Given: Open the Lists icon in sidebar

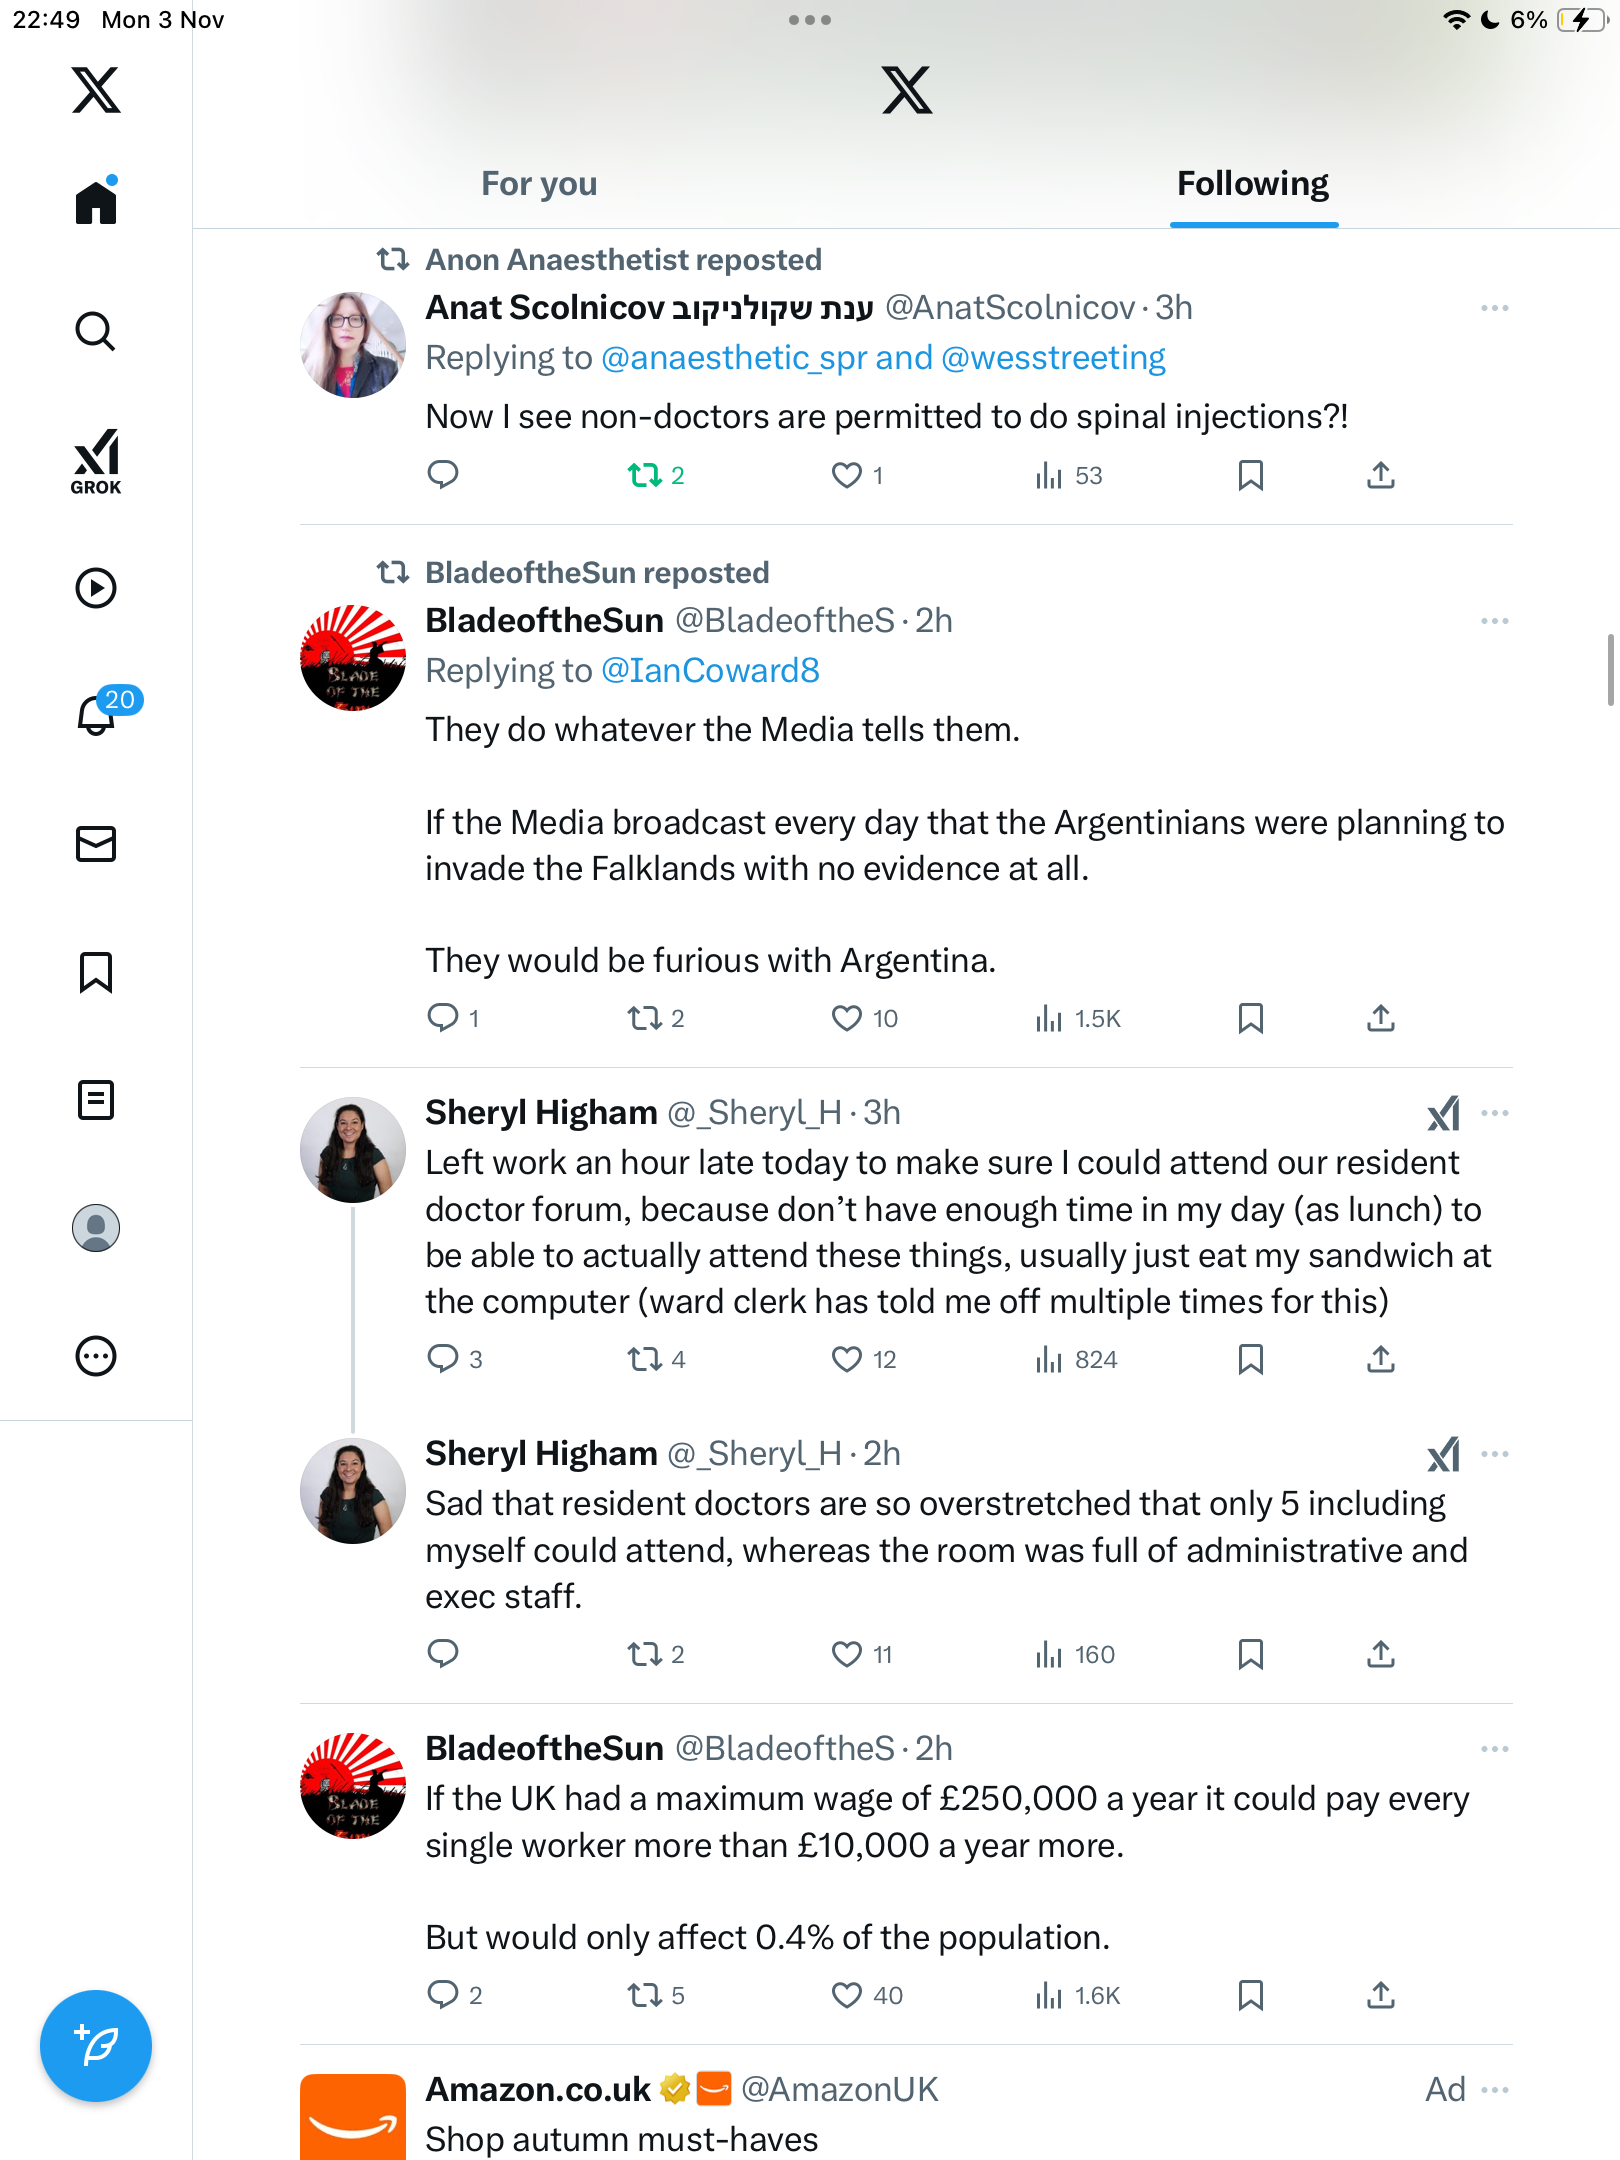Looking at the screenshot, I should coord(96,1100).
